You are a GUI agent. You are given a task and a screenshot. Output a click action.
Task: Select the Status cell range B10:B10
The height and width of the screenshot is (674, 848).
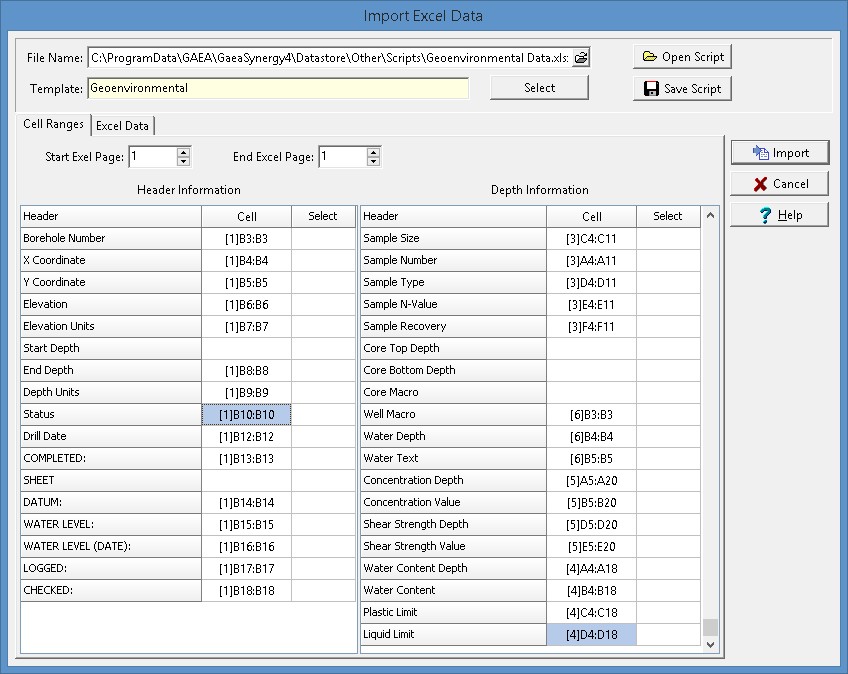(x=246, y=414)
